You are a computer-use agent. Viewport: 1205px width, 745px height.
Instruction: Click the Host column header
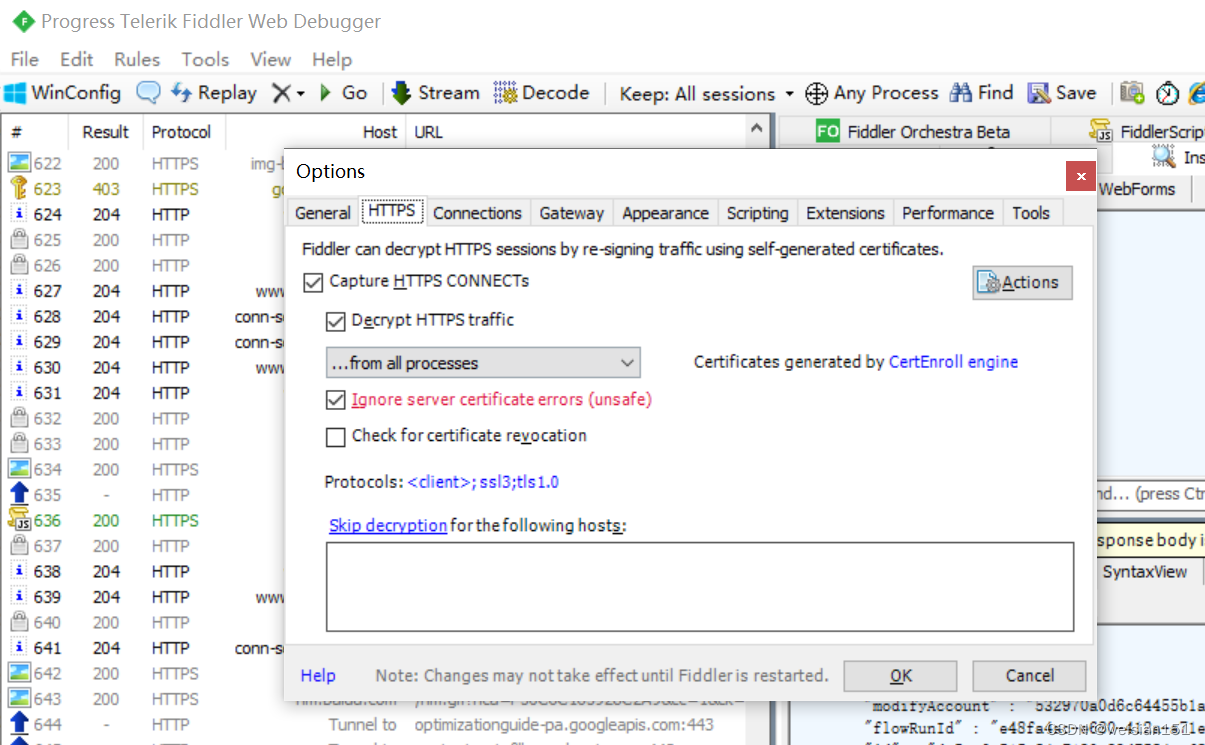tap(380, 132)
